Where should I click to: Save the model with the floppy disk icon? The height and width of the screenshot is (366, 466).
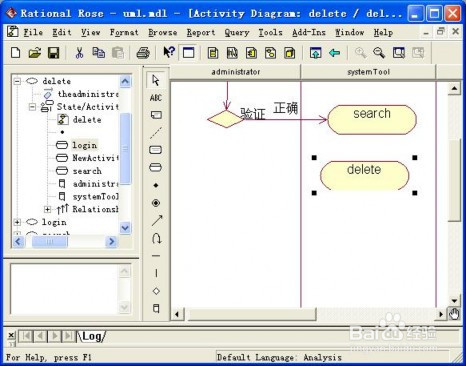(x=53, y=53)
